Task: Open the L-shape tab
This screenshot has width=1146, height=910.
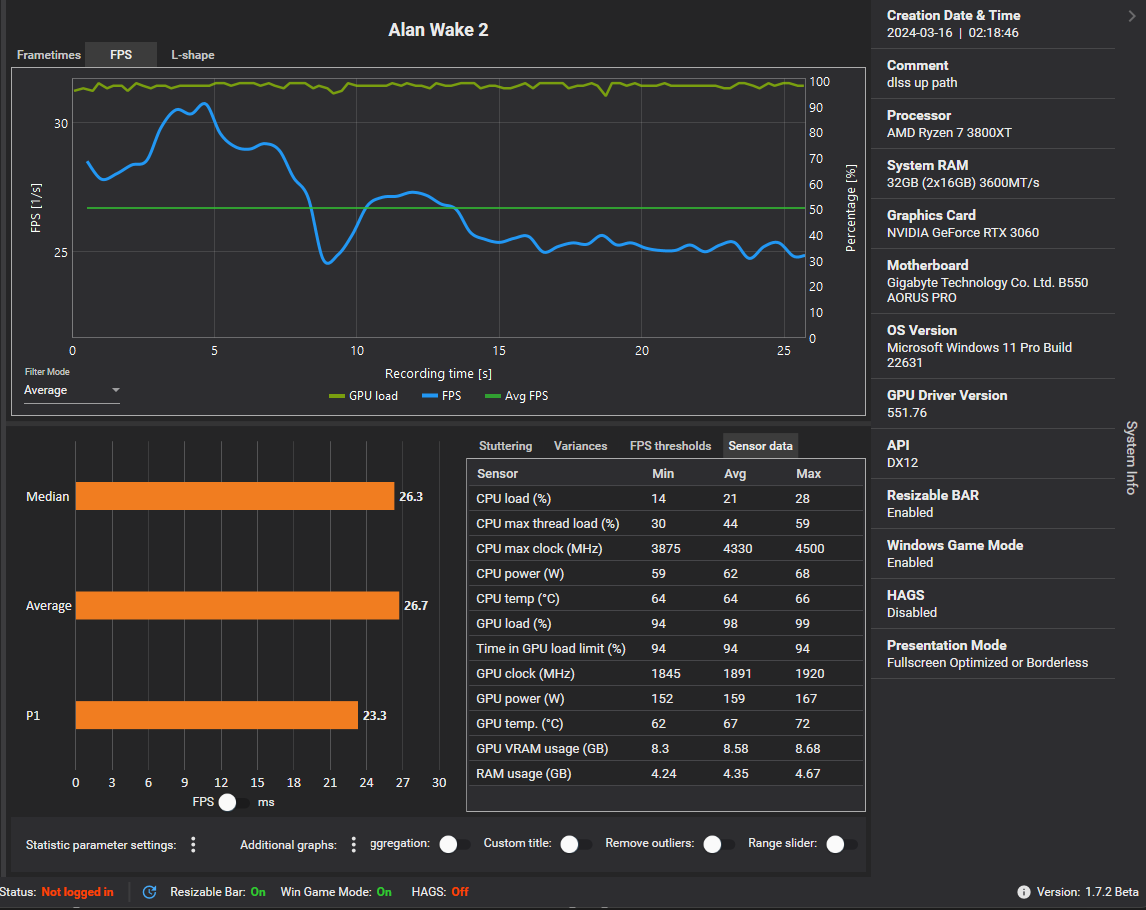Action: click(192, 55)
